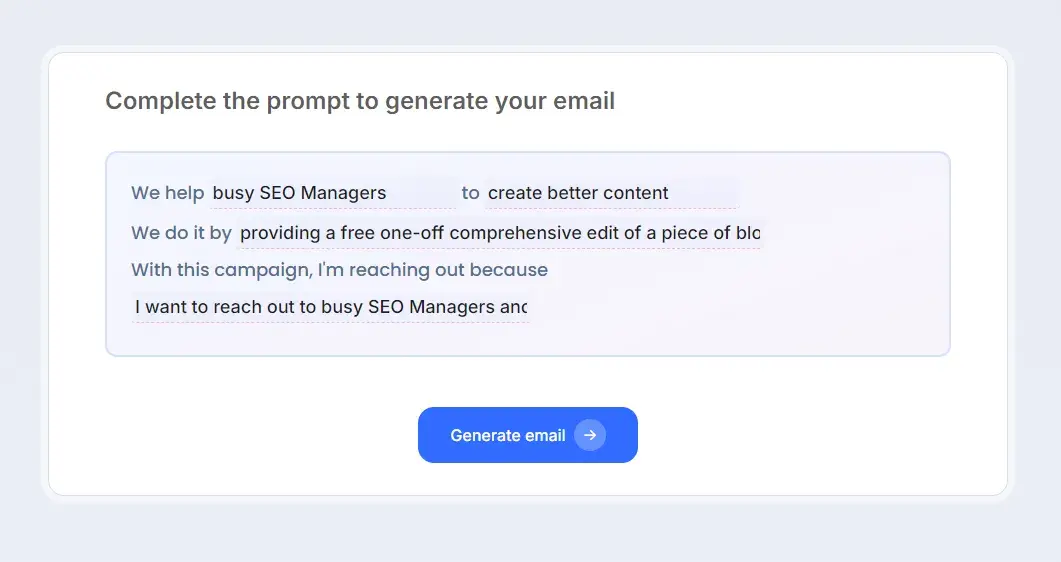Screen dimensions: 1061x562
Task: Click the word "email" in the heading
Action: 587,101
